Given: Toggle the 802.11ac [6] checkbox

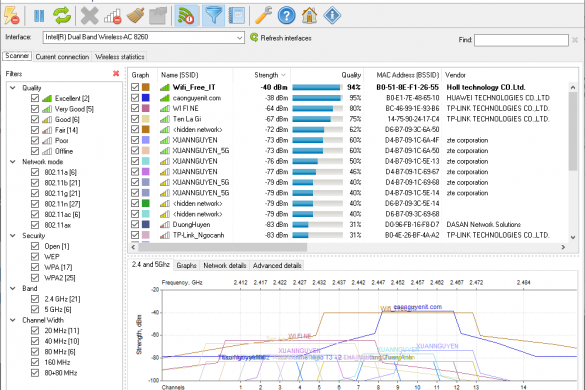Looking at the screenshot, I should pyautogui.click(x=35, y=214).
